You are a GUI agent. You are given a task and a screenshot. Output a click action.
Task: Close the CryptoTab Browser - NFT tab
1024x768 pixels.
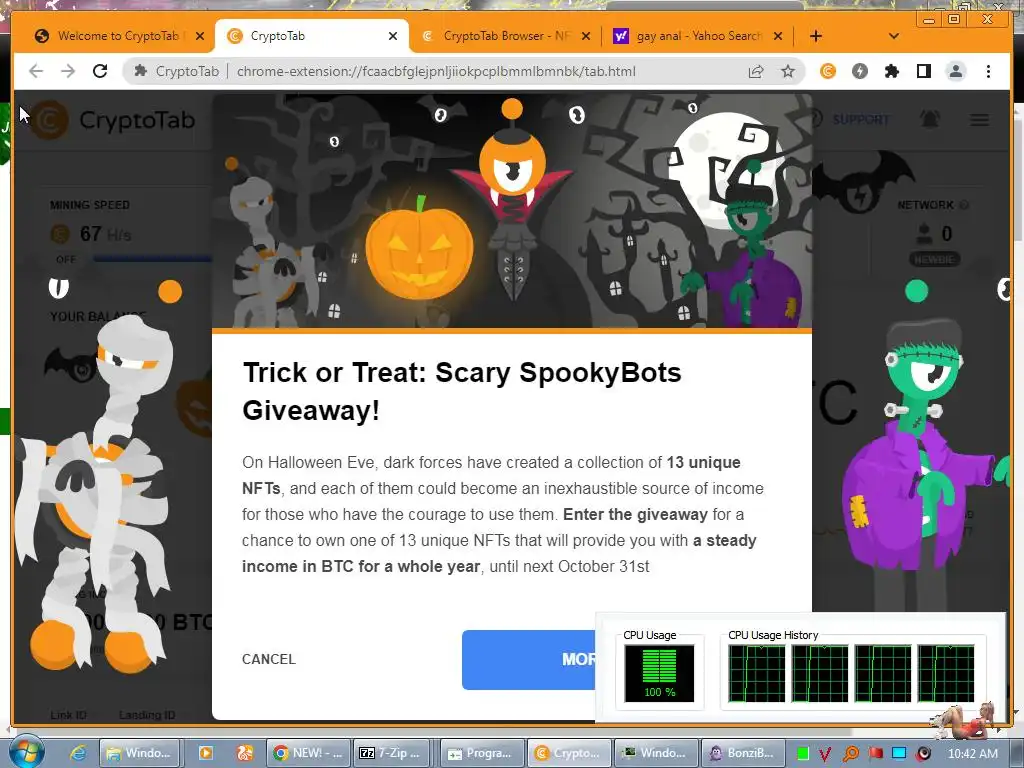click(x=586, y=36)
